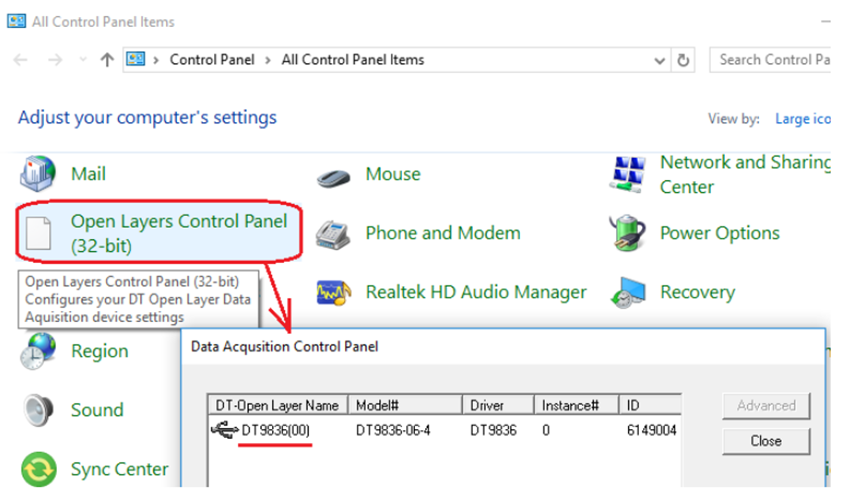Launch Realtek HD Audio Manager icon
The width and height of the screenshot is (865, 500).
(x=333, y=293)
